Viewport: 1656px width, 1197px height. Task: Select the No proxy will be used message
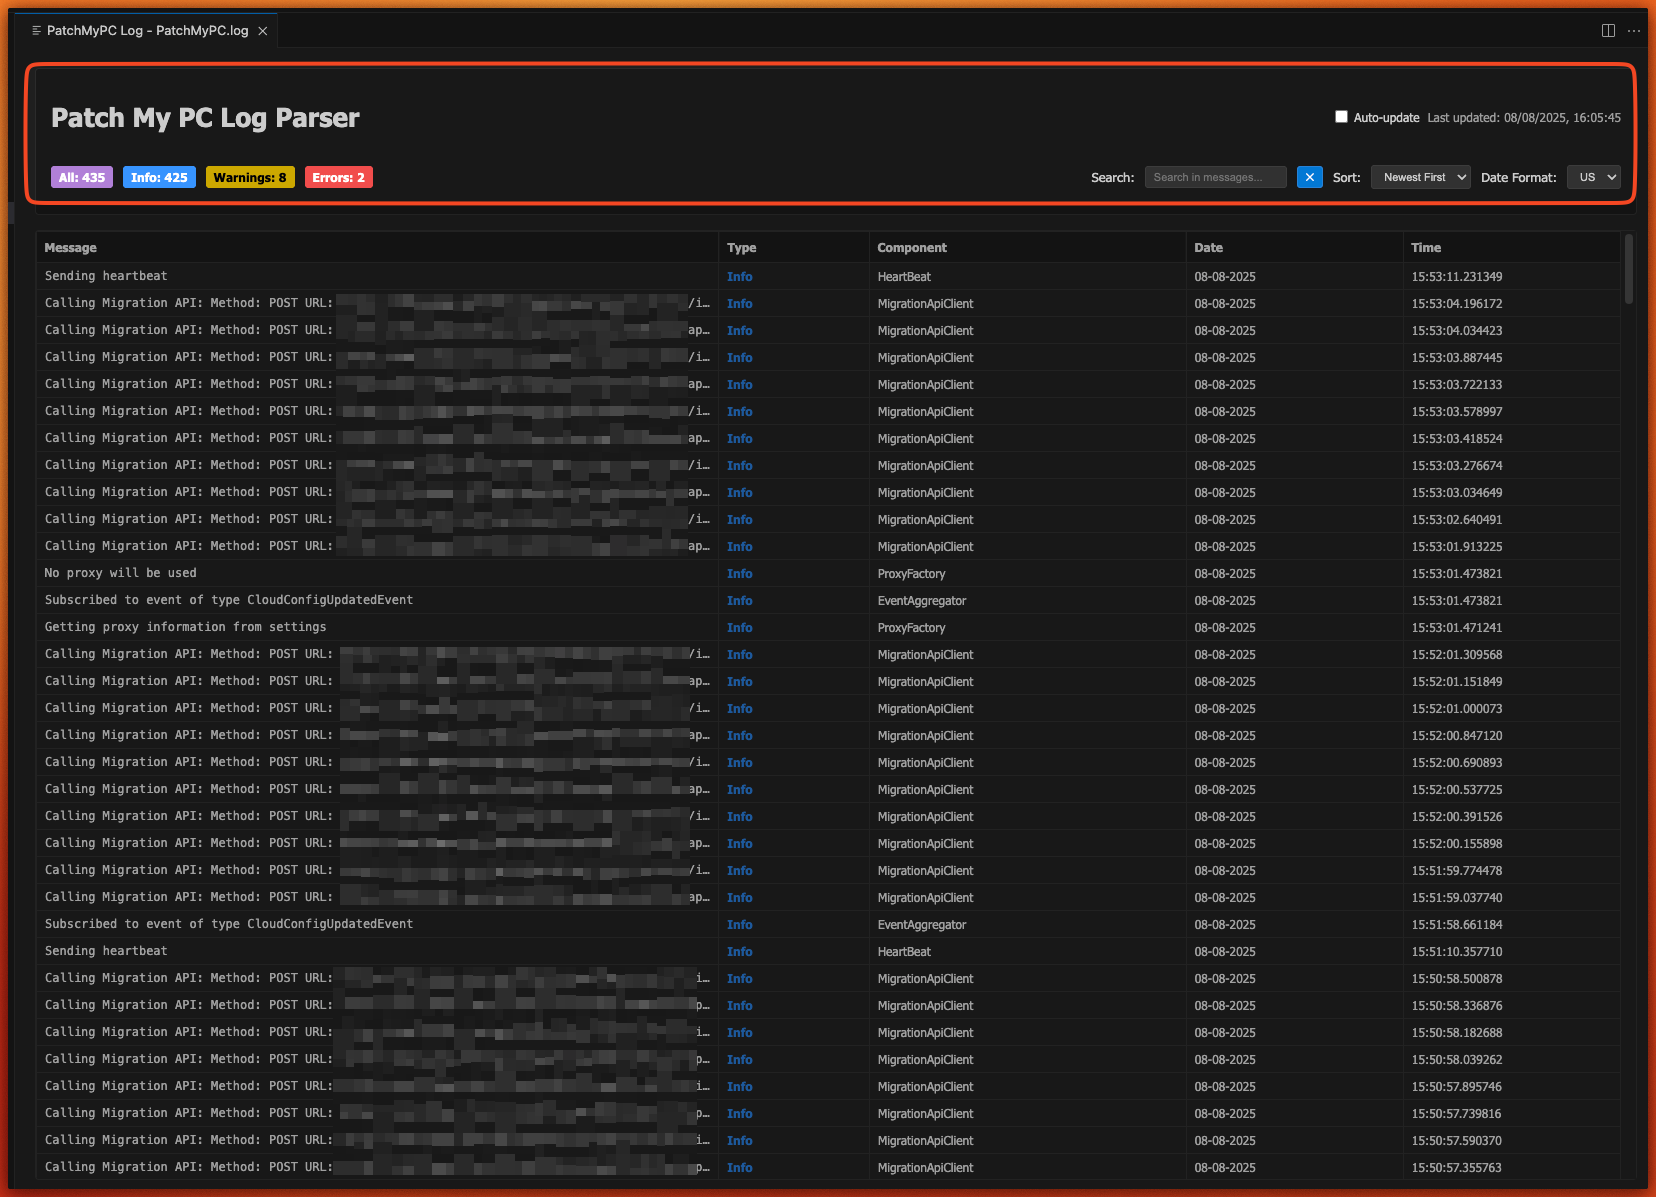pos(120,573)
